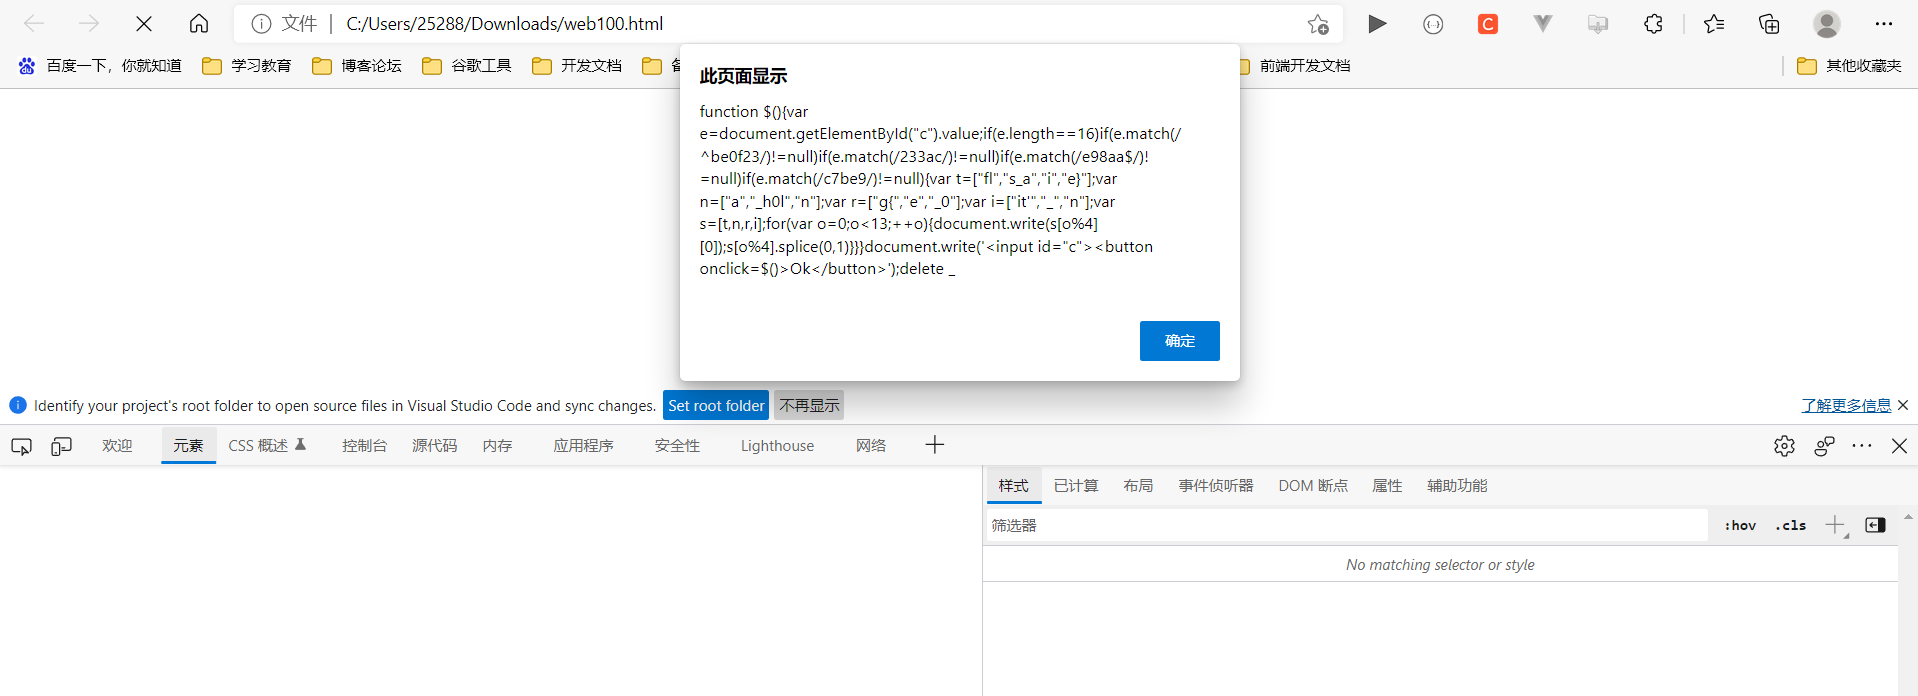Open the 博客论坛 bookmark folder
The image size is (1918, 696).
356,66
